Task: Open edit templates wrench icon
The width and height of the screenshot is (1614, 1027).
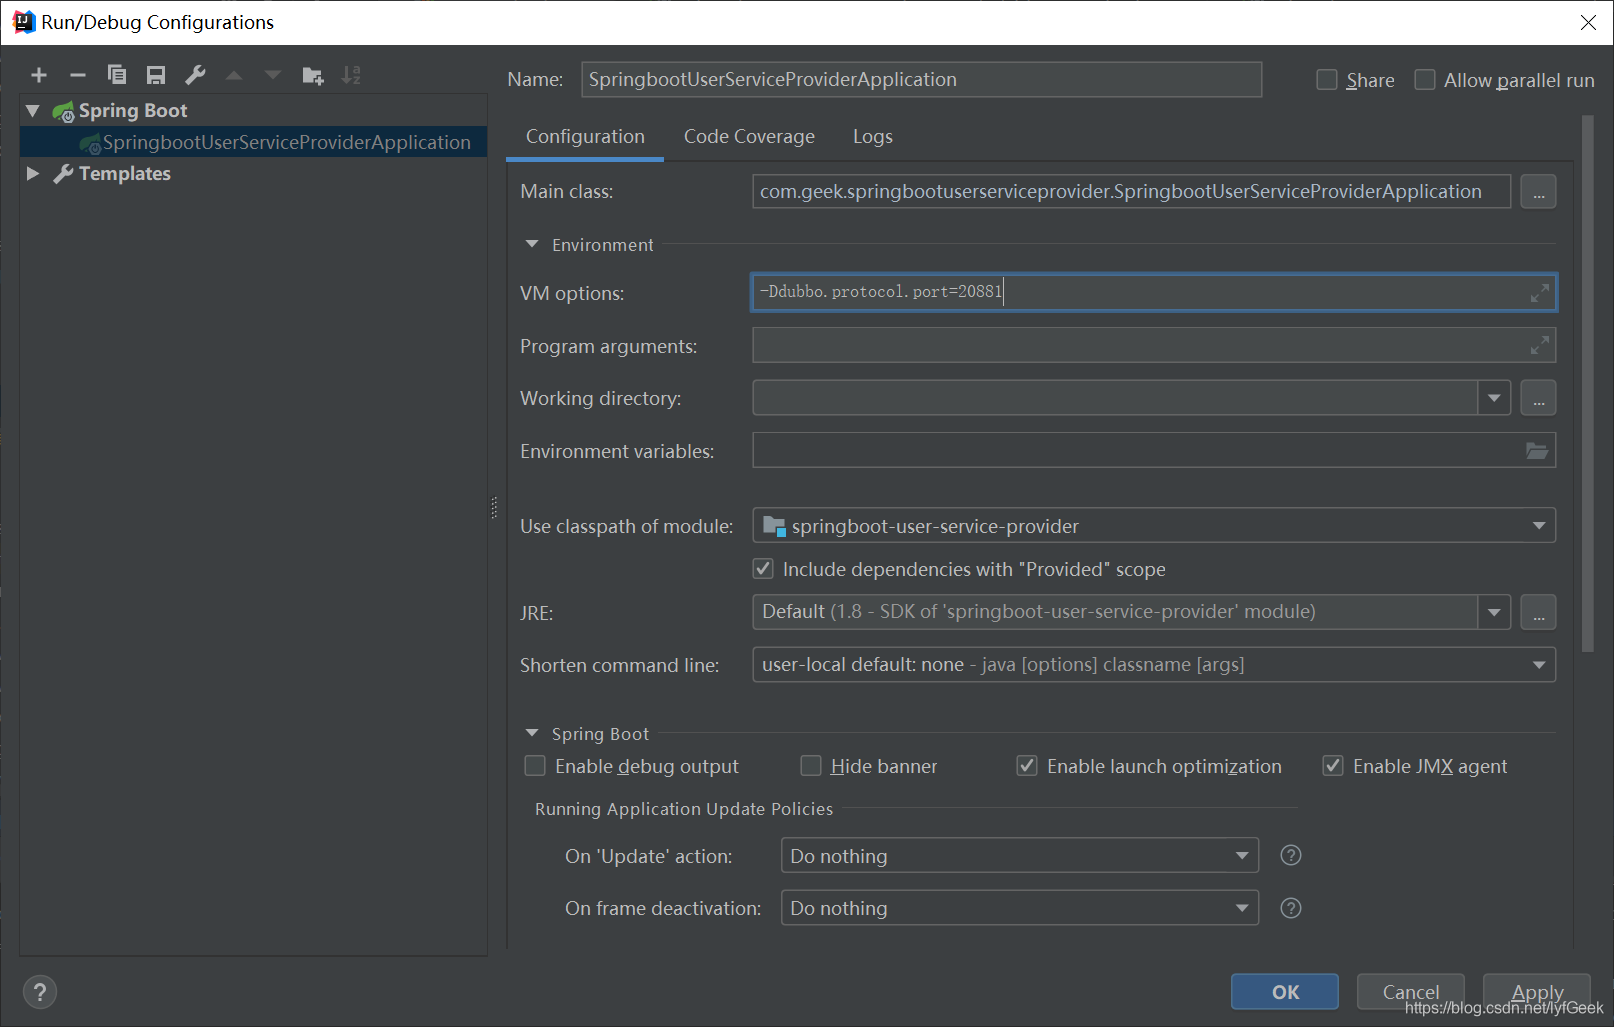Action: 195,75
